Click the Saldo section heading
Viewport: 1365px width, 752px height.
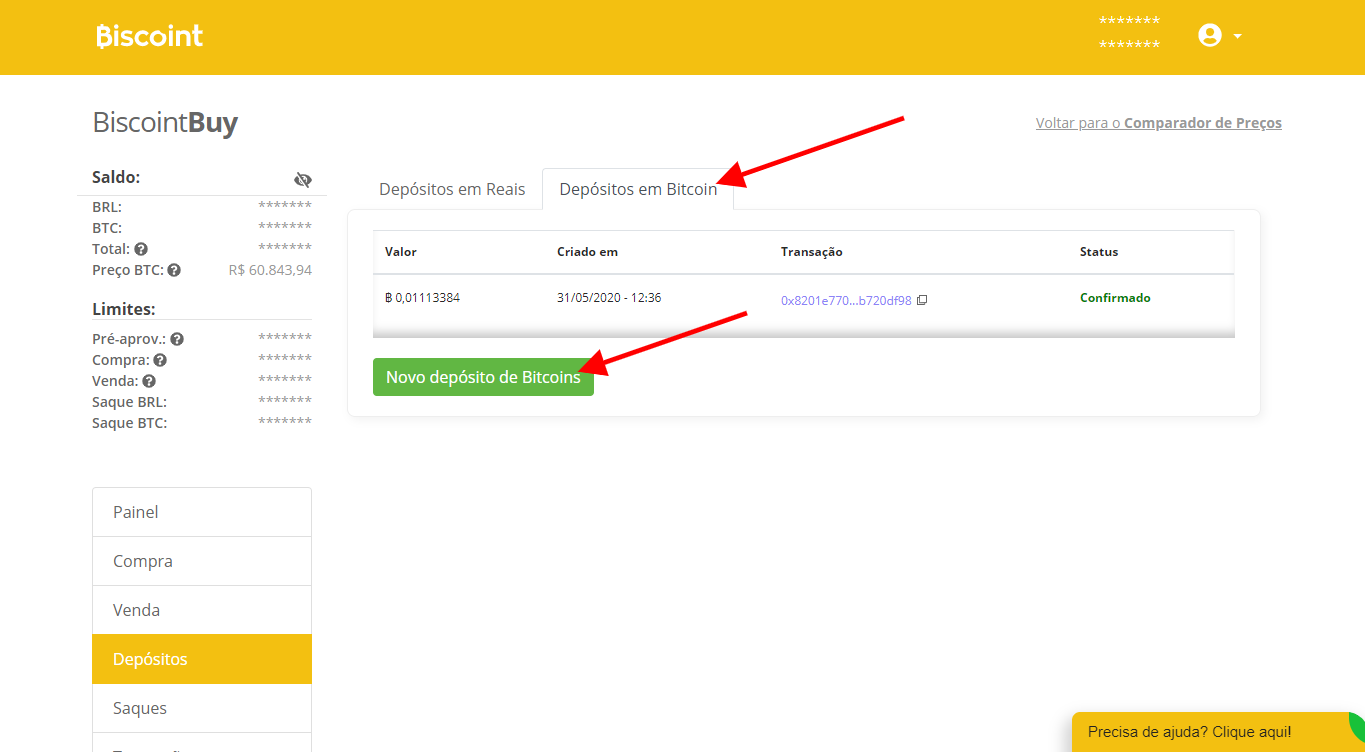116,177
